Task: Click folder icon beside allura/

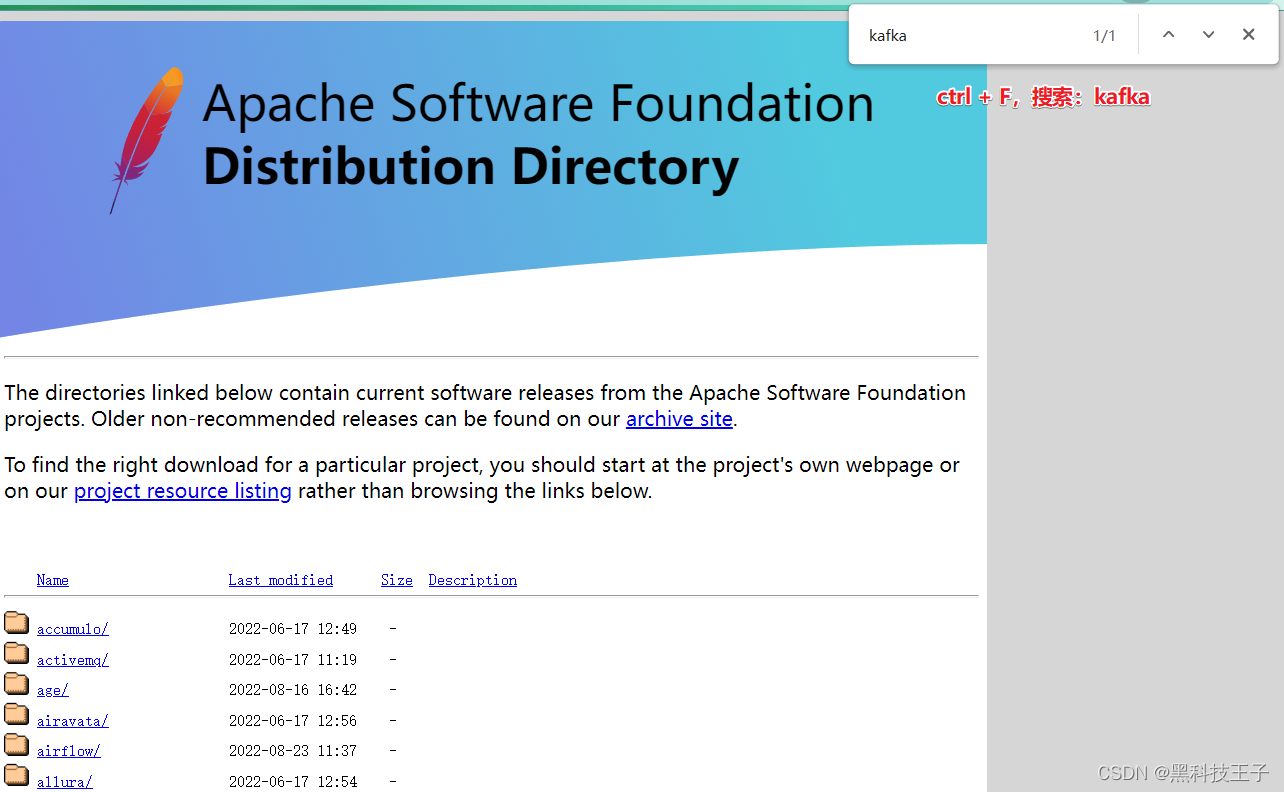Action: click(x=16, y=776)
